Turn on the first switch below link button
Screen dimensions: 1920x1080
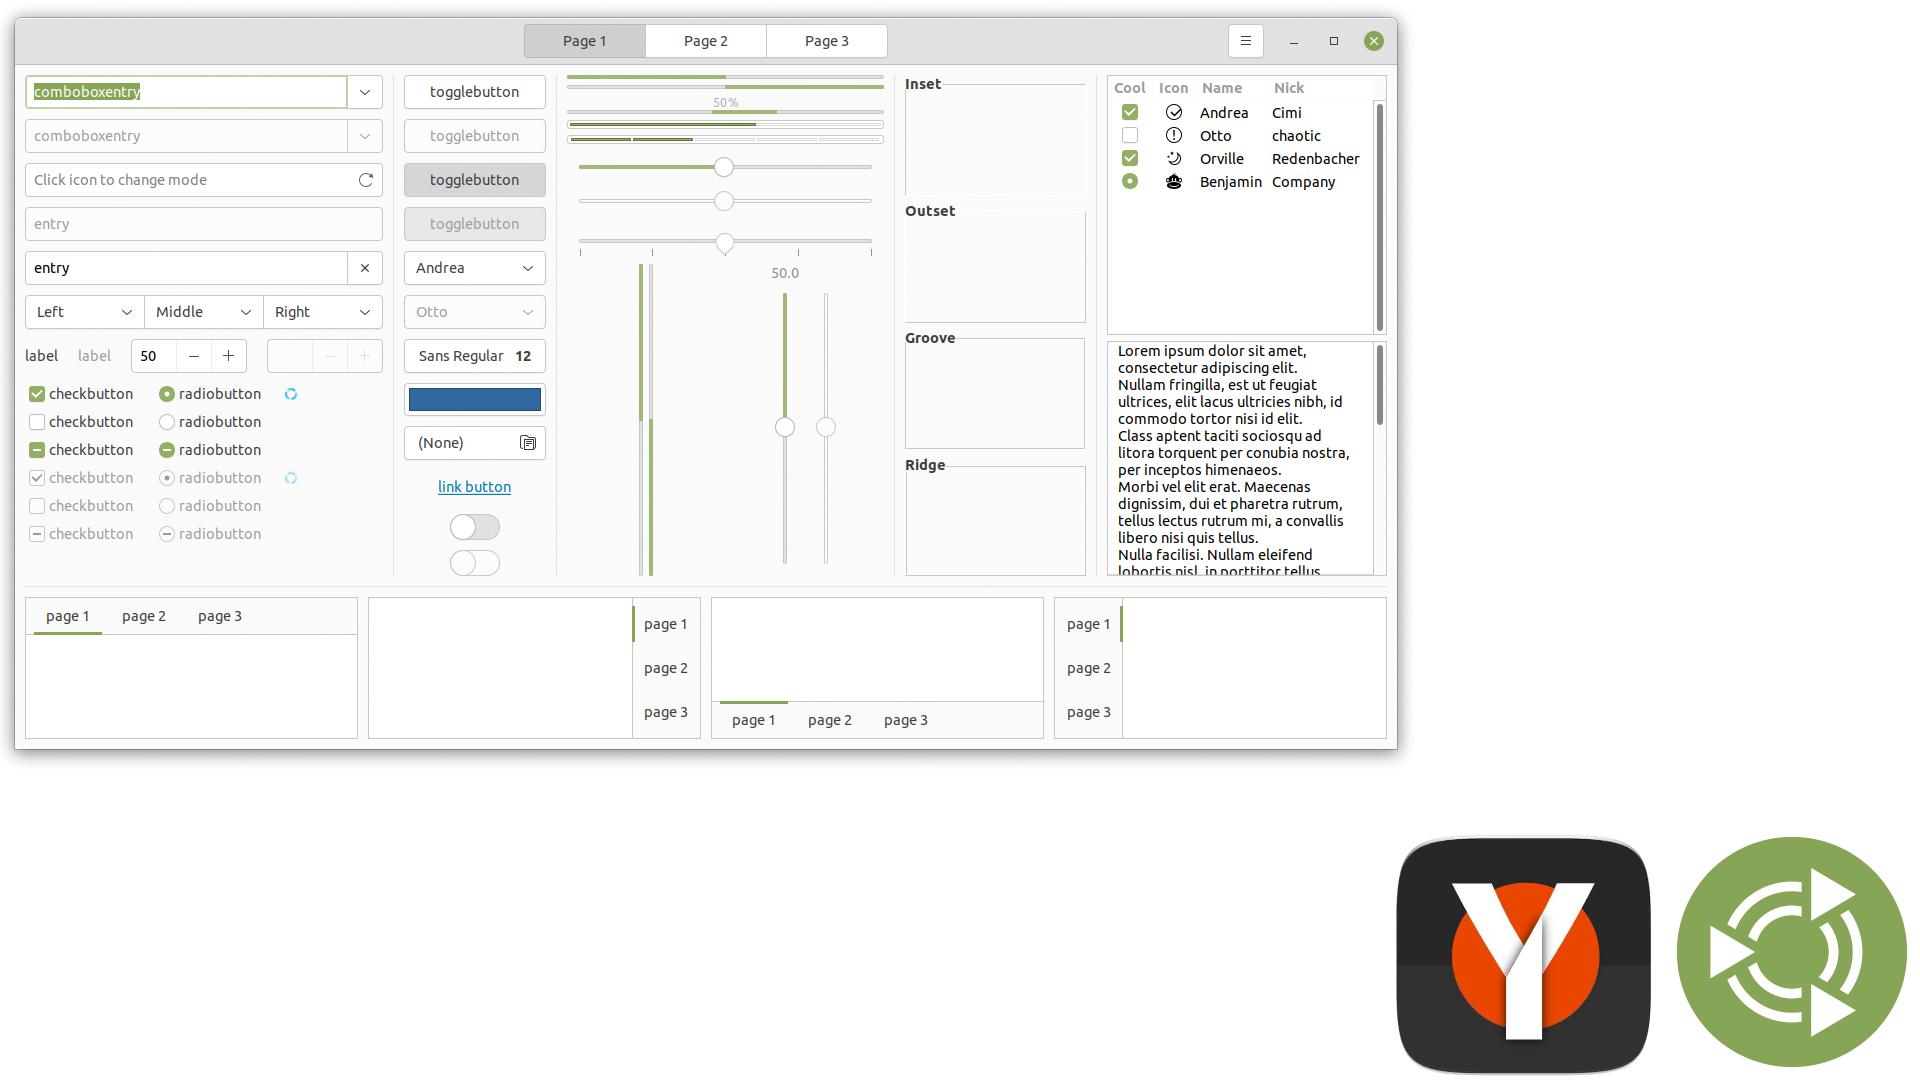coord(475,527)
